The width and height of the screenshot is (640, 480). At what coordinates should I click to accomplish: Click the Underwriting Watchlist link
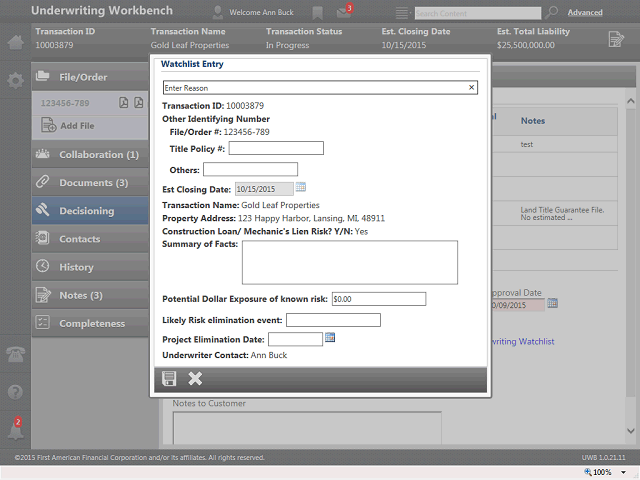[522, 341]
